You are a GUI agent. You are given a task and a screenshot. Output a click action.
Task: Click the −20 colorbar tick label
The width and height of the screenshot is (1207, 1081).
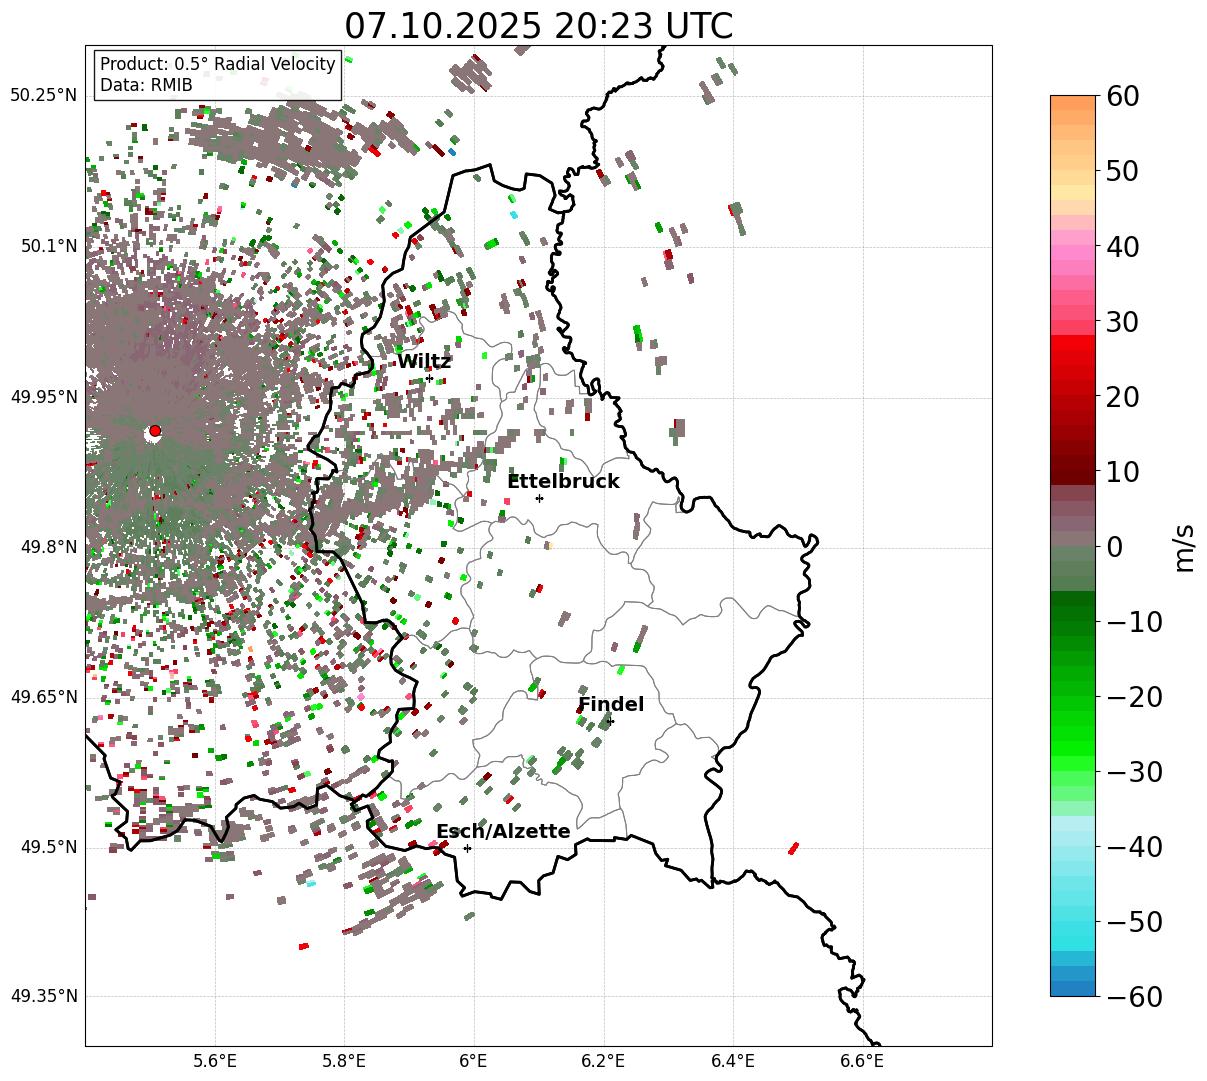point(1137,697)
